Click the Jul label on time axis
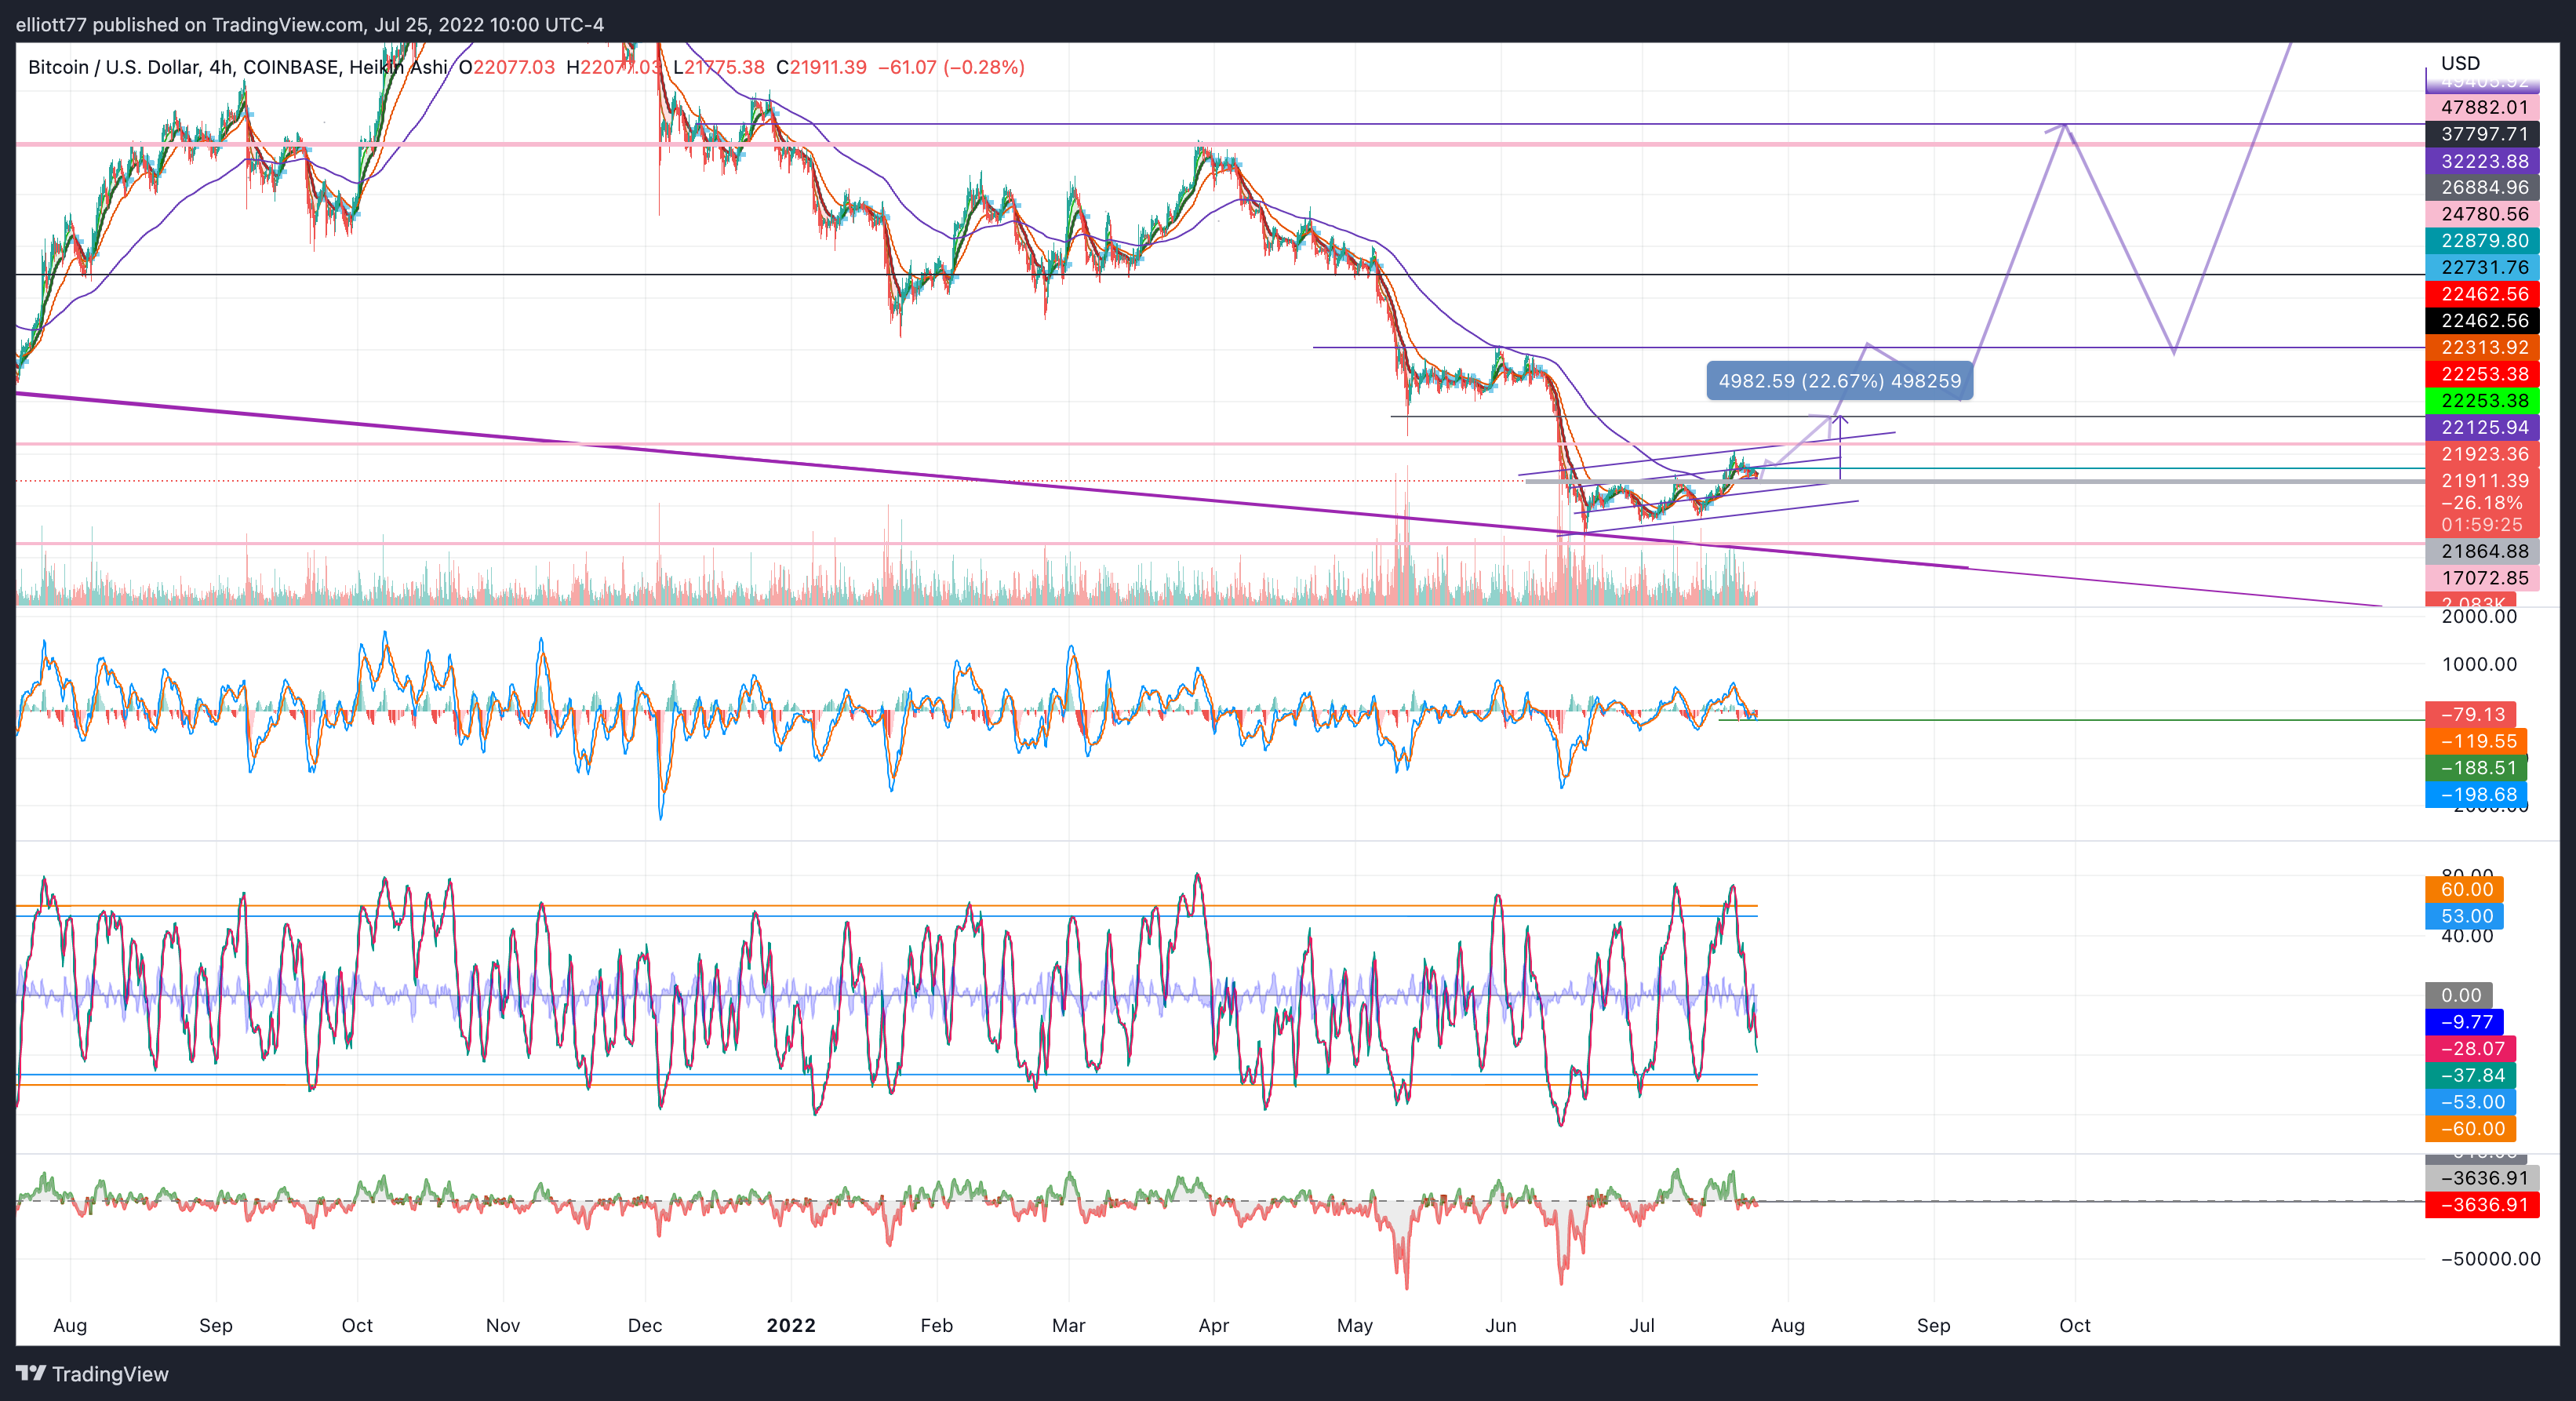 (1642, 1326)
